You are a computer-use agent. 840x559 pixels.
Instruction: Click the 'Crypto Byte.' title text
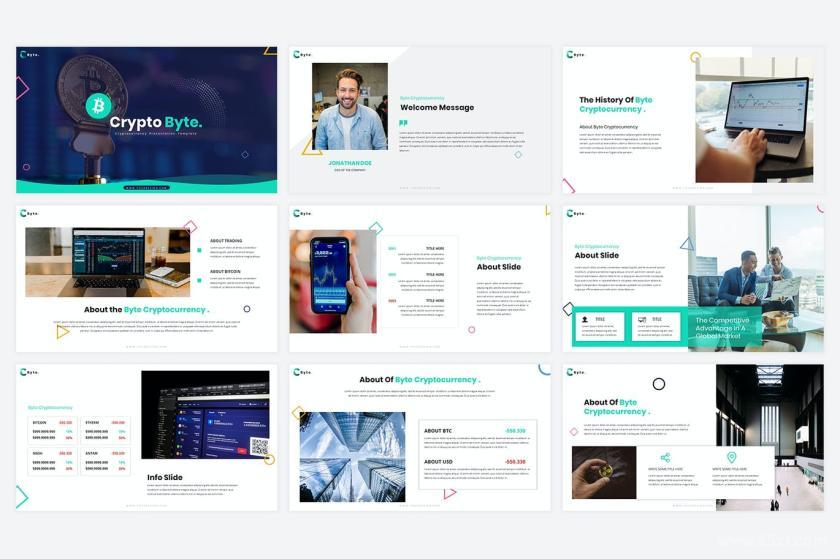click(x=156, y=122)
